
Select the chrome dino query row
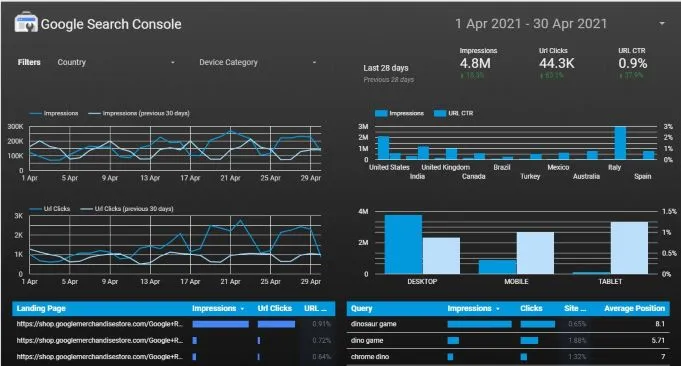point(508,357)
